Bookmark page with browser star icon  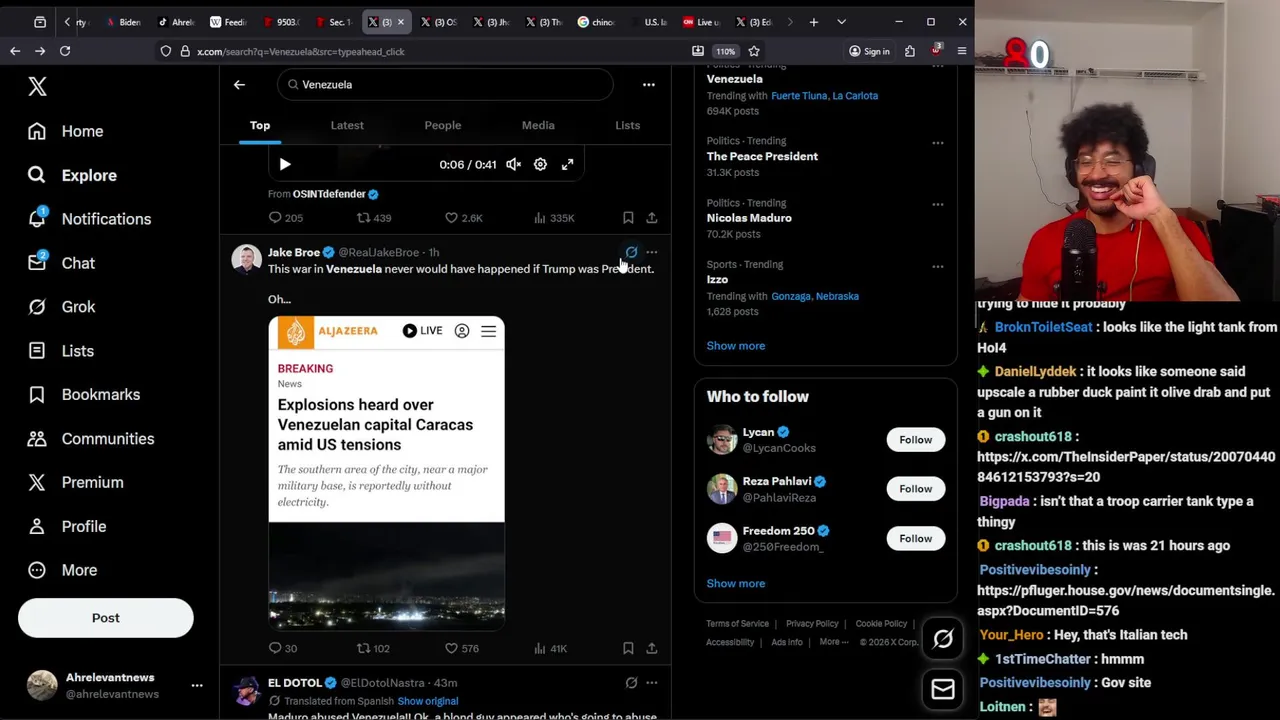[754, 51]
